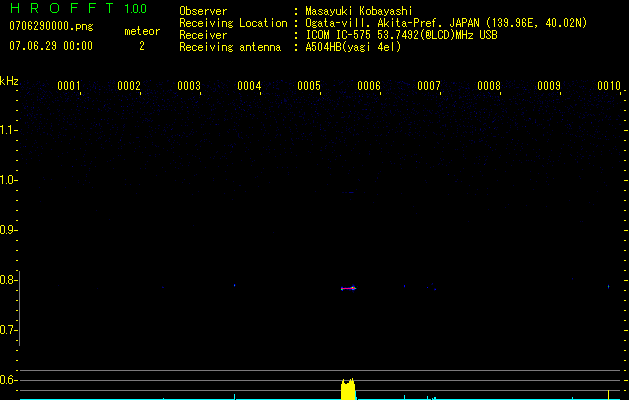Select the filename 0706290000.png

[x=51, y=27]
